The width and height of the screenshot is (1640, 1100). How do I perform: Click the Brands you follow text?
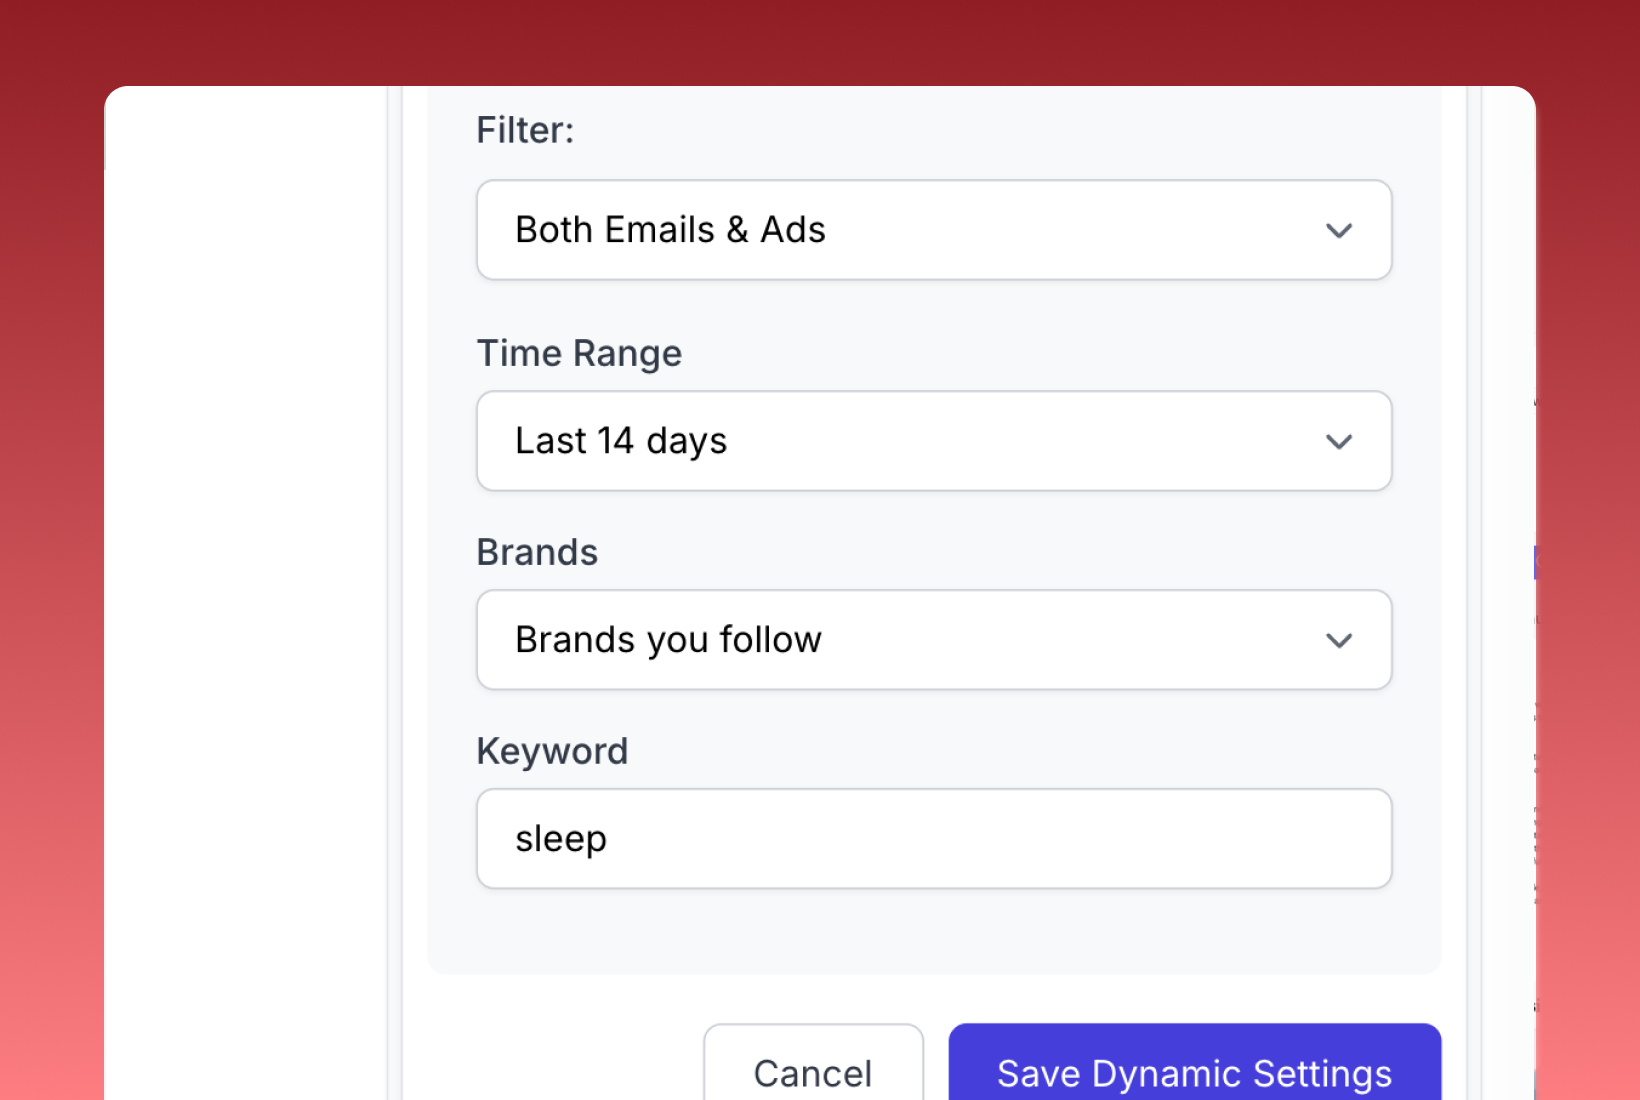coord(668,640)
